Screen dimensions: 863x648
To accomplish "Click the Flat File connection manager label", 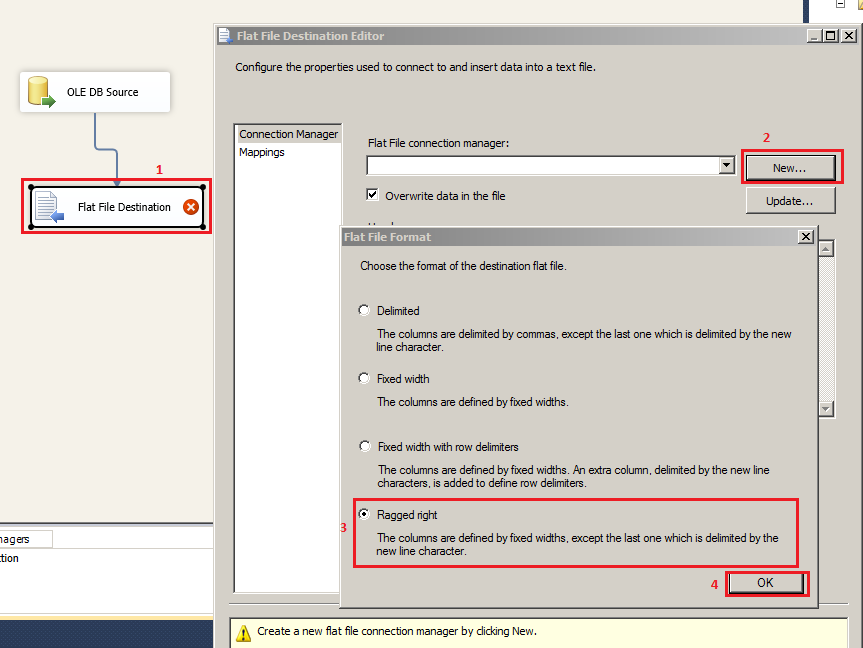I will (439, 143).
